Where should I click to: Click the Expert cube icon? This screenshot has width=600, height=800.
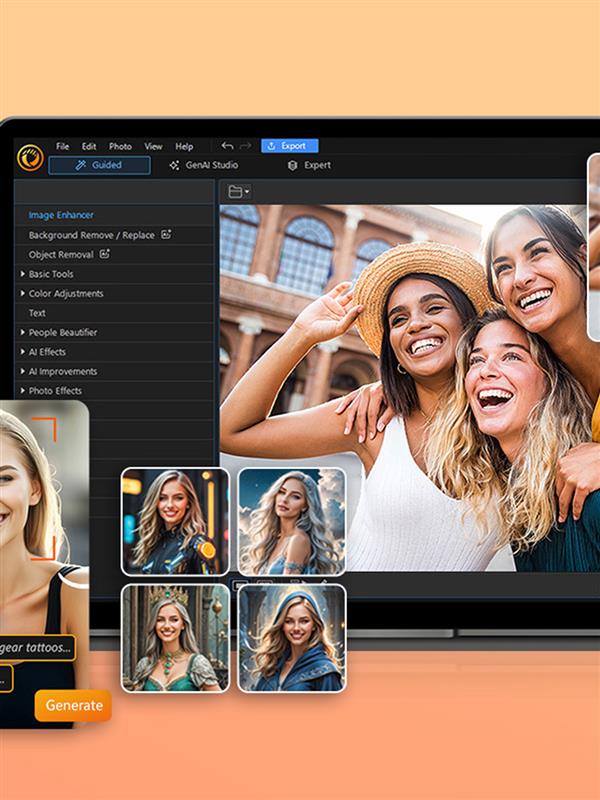click(x=292, y=165)
